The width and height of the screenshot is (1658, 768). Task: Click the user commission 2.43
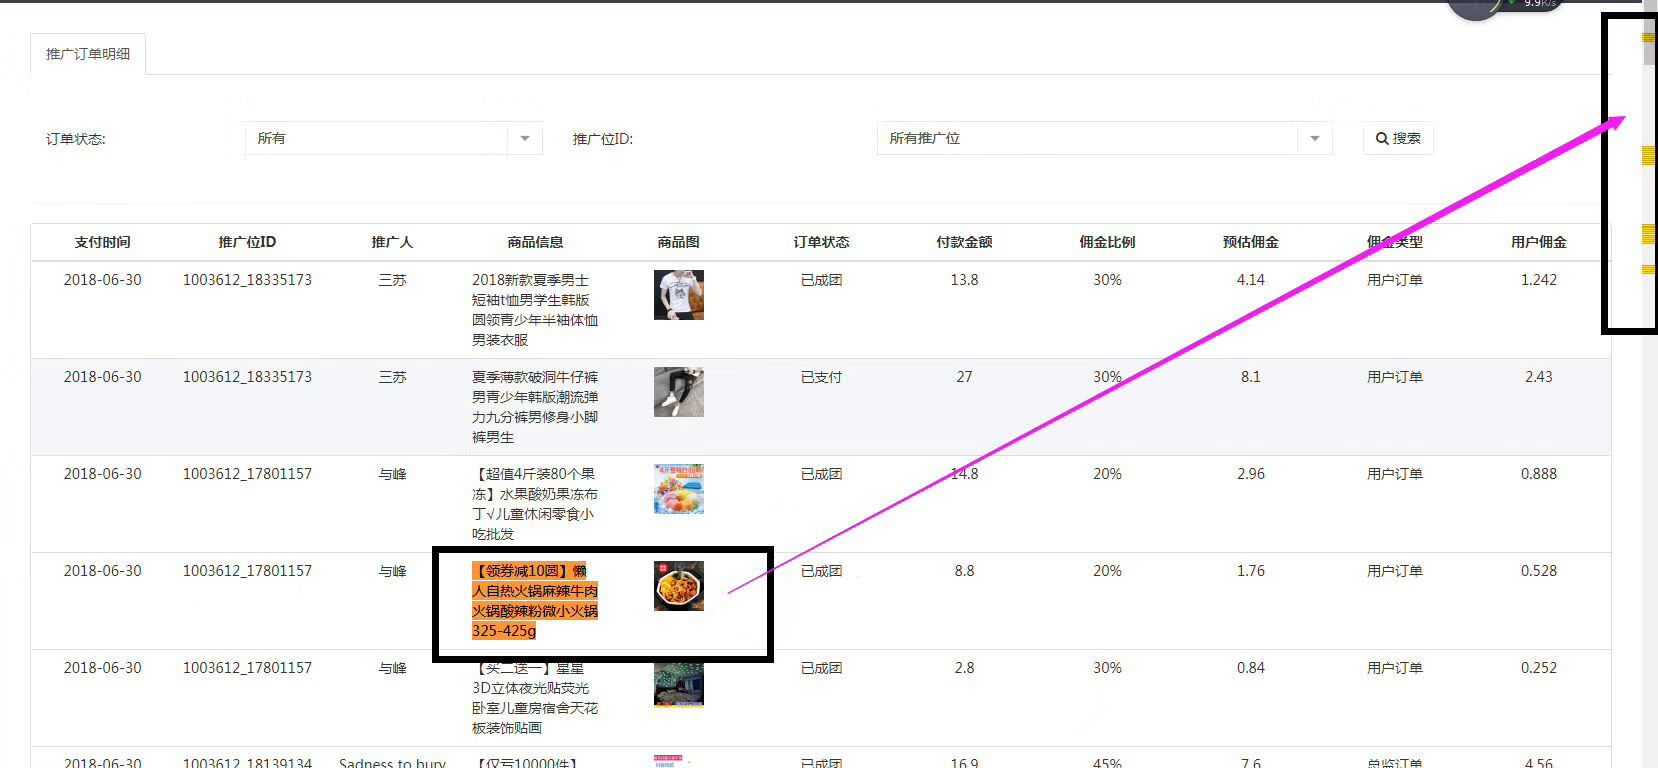click(1539, 377)
